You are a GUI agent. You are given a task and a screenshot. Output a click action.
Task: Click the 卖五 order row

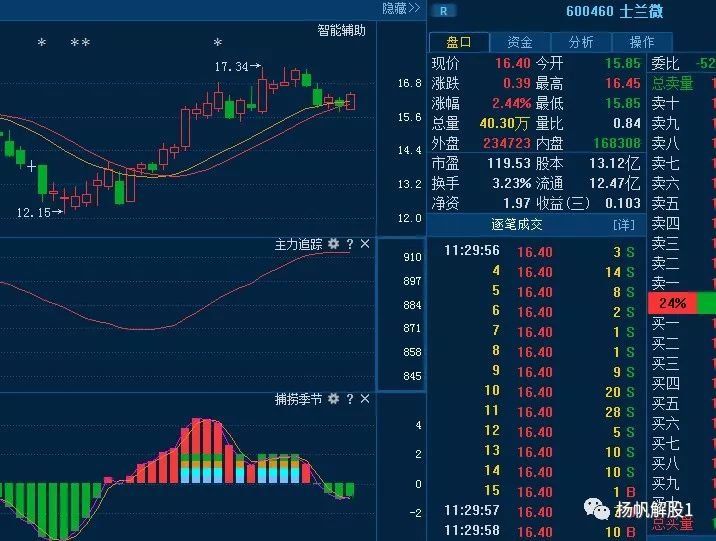683,203
